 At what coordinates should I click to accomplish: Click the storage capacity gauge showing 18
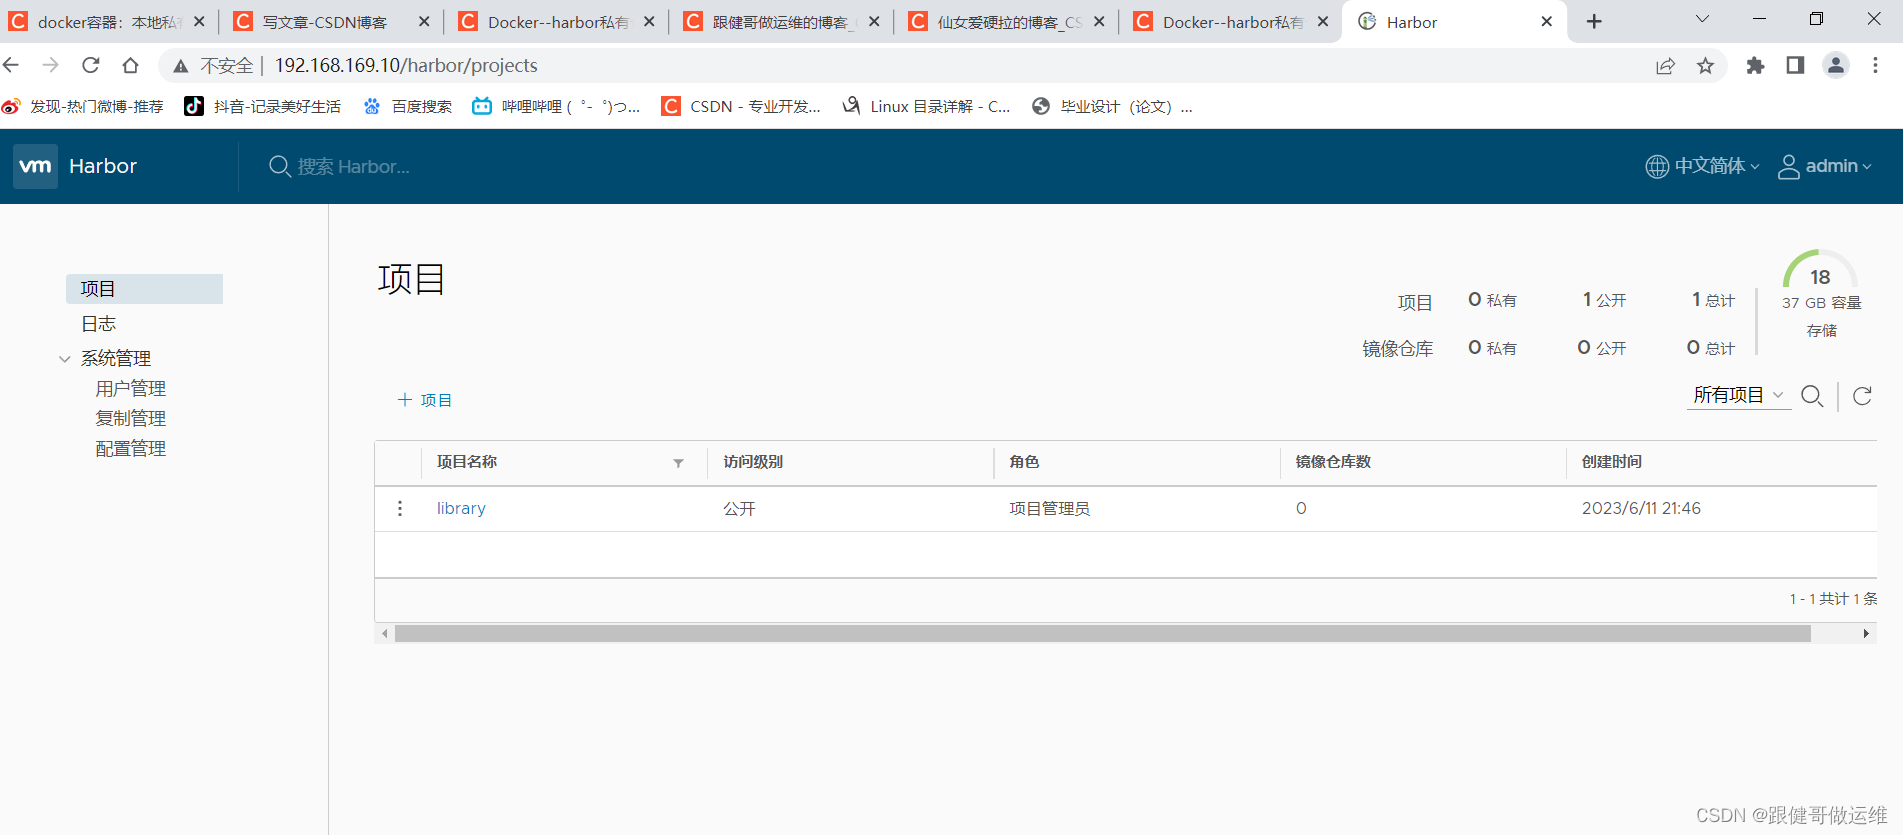1820,271
